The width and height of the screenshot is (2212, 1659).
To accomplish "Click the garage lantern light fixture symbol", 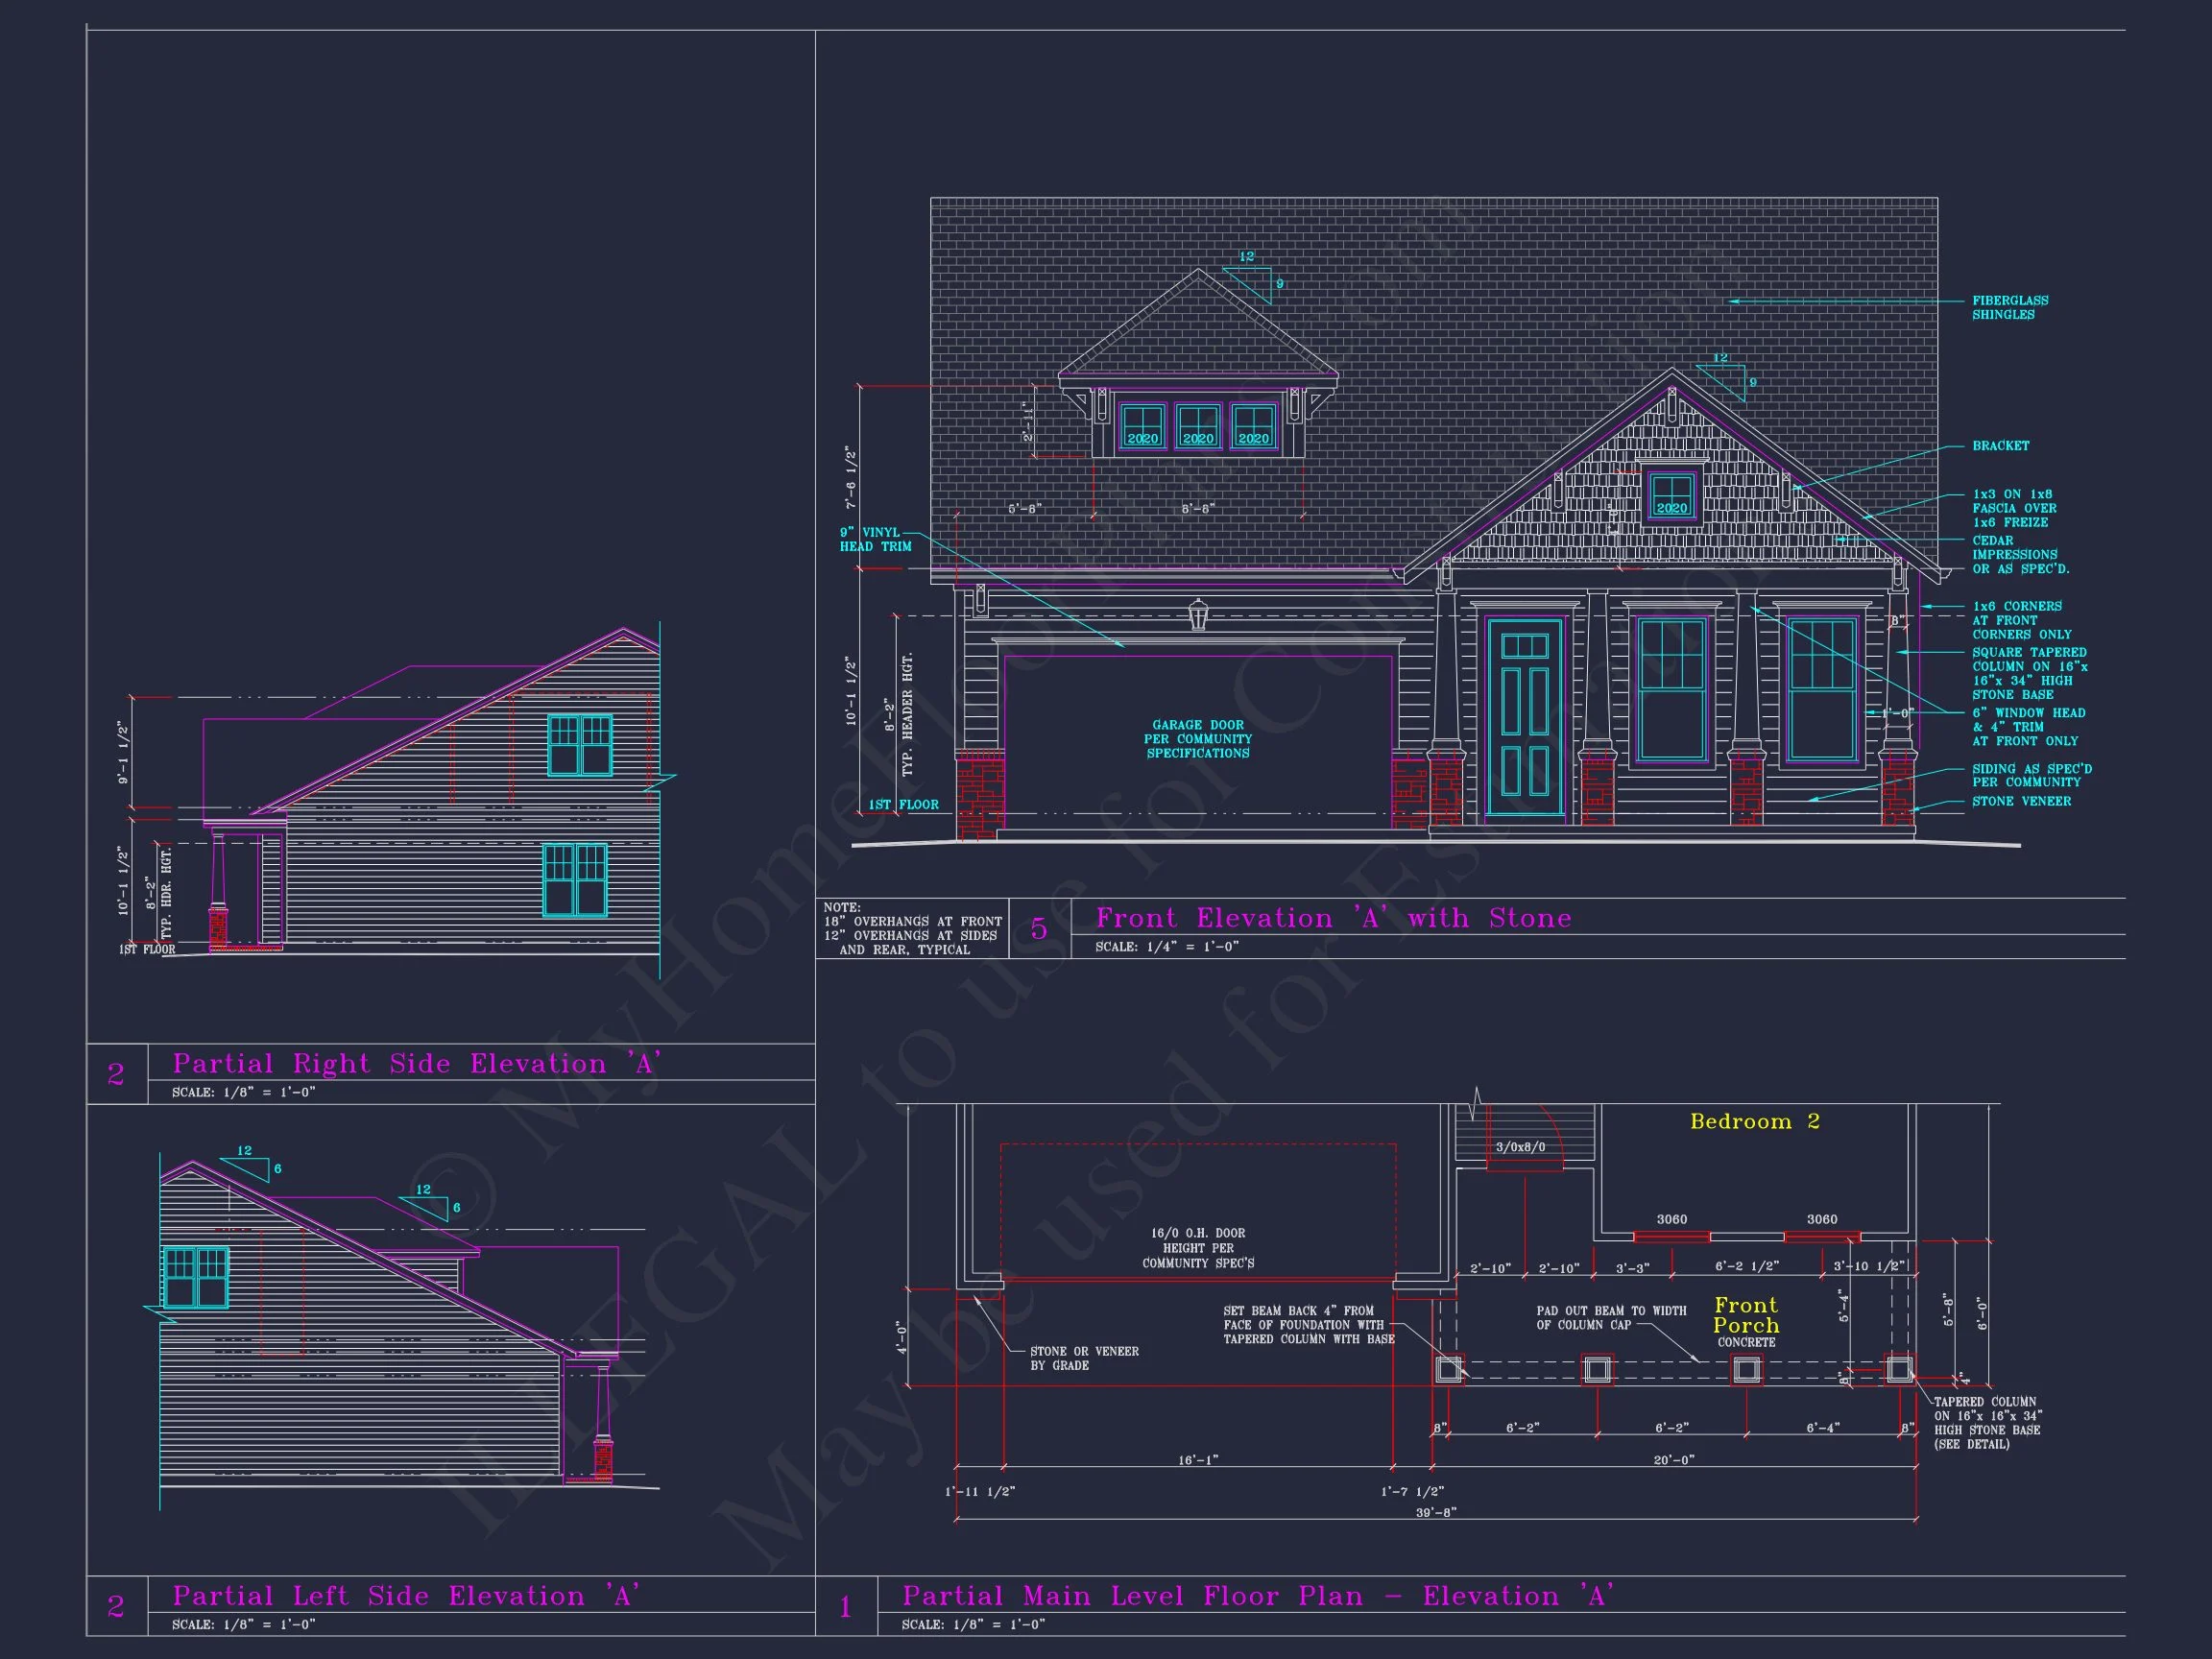I will [x=1198, y=614].
